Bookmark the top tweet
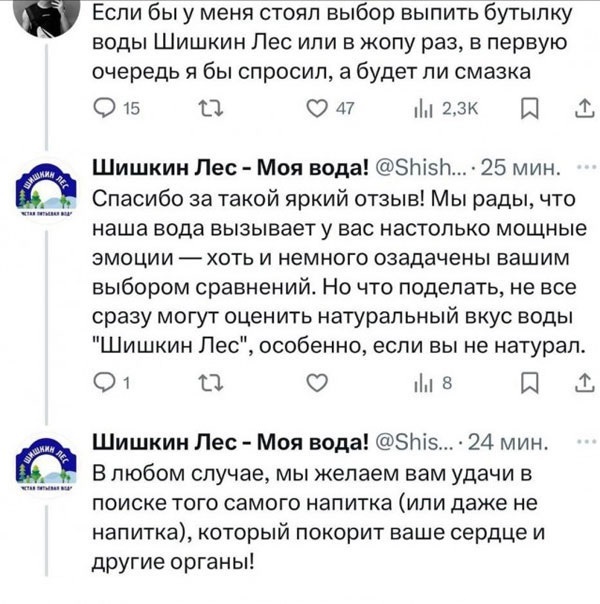The image size is (600, 604). (x=529, y=109)
